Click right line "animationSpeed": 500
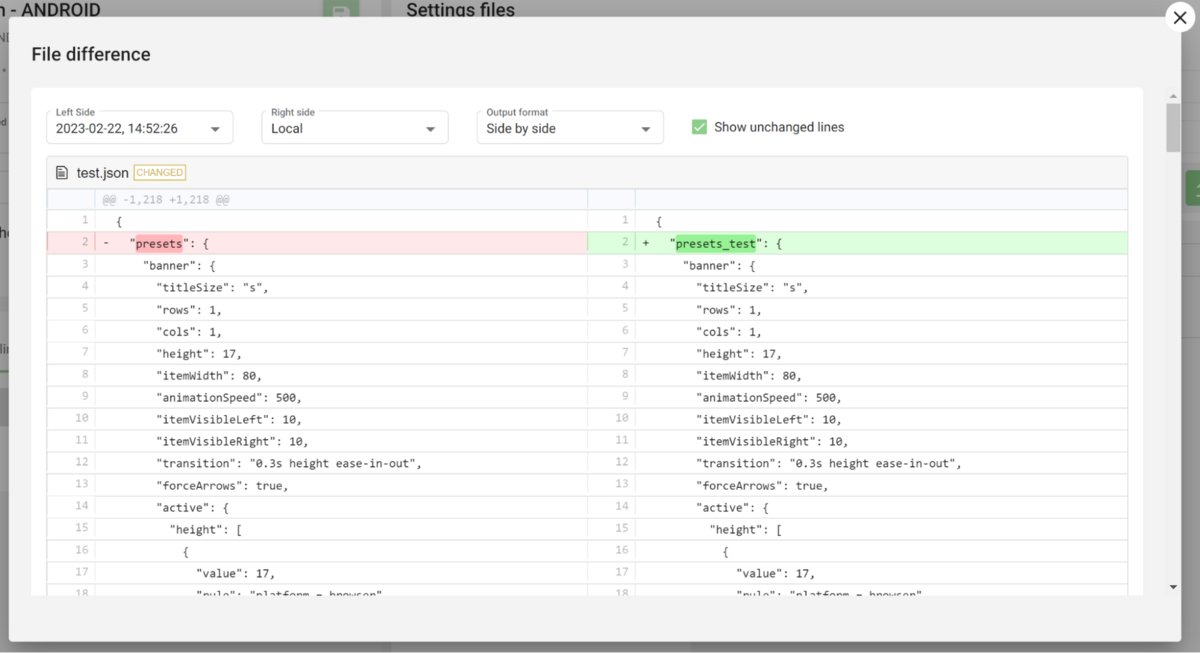 tap(768, 398)
